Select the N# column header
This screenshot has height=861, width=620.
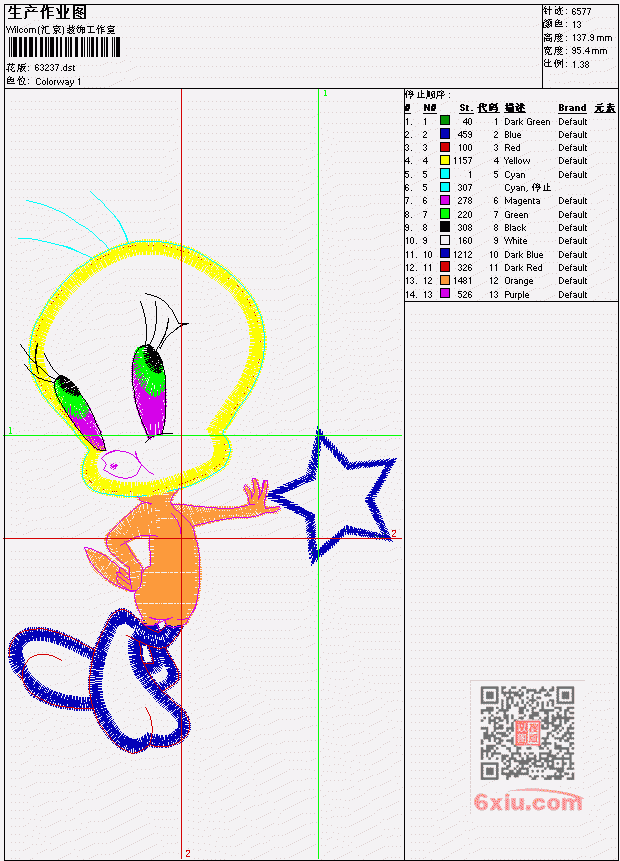pyautogui.click(x=429, y=108)
